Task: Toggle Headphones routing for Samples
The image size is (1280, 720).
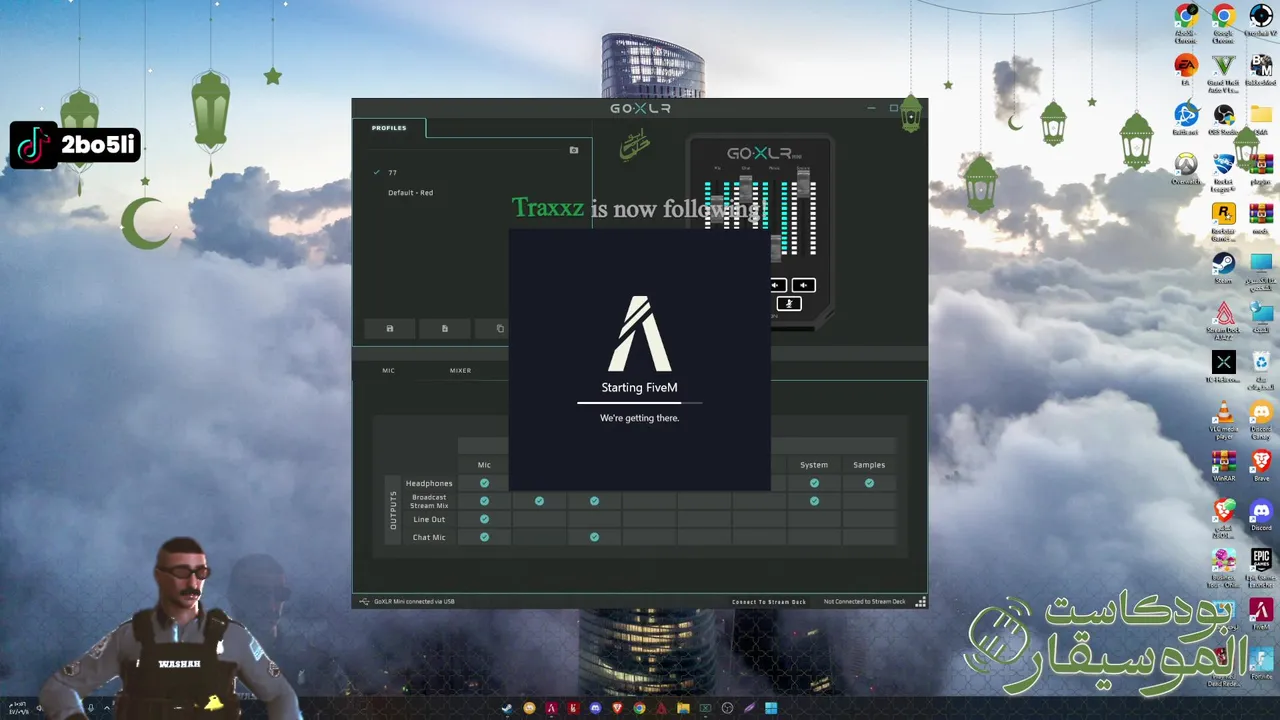Action: click(x=869, y=483)
